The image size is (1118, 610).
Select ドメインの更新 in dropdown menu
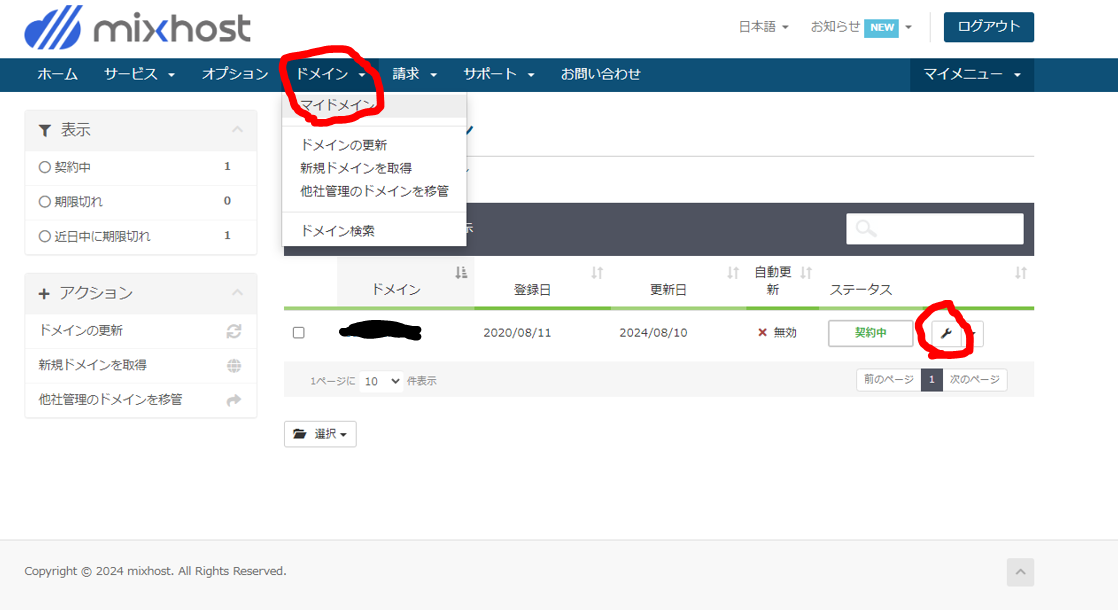point(374,145)
